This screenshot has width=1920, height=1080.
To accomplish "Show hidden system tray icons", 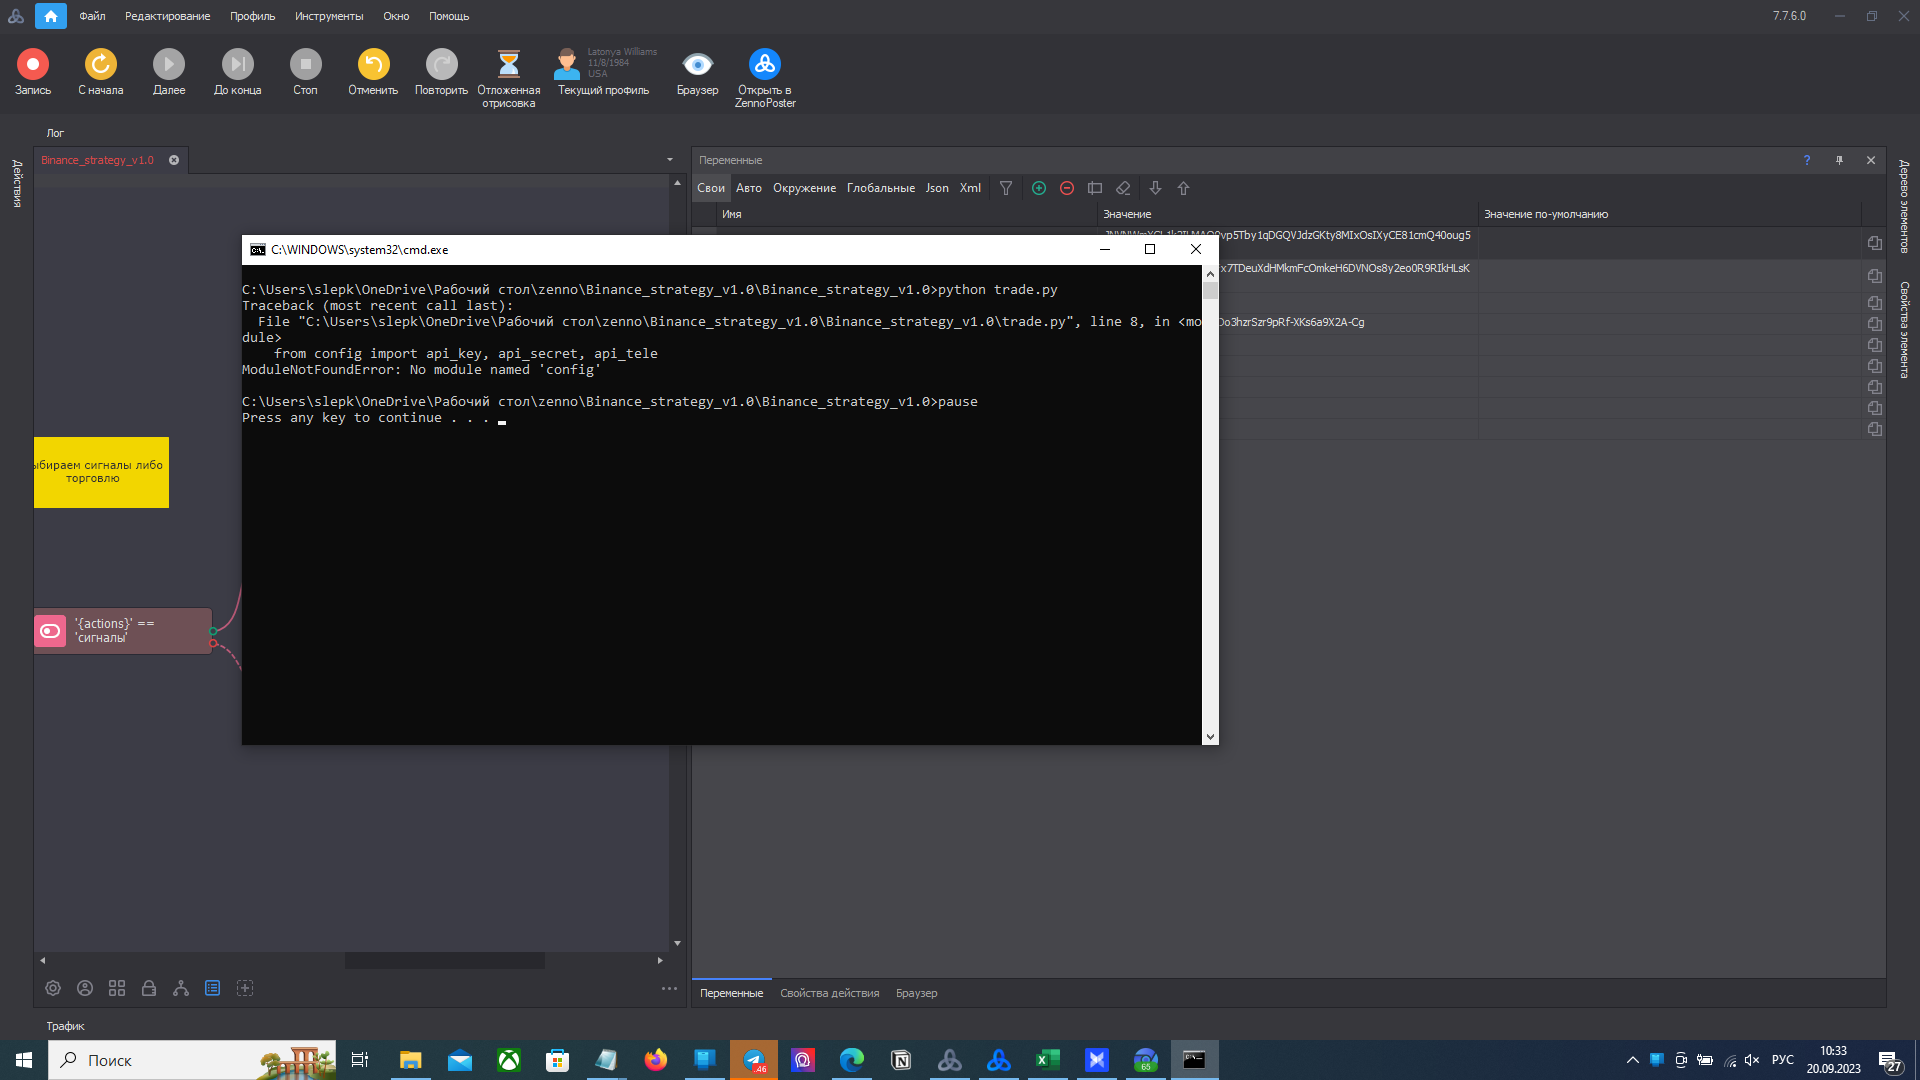I will (1633, 1060).
